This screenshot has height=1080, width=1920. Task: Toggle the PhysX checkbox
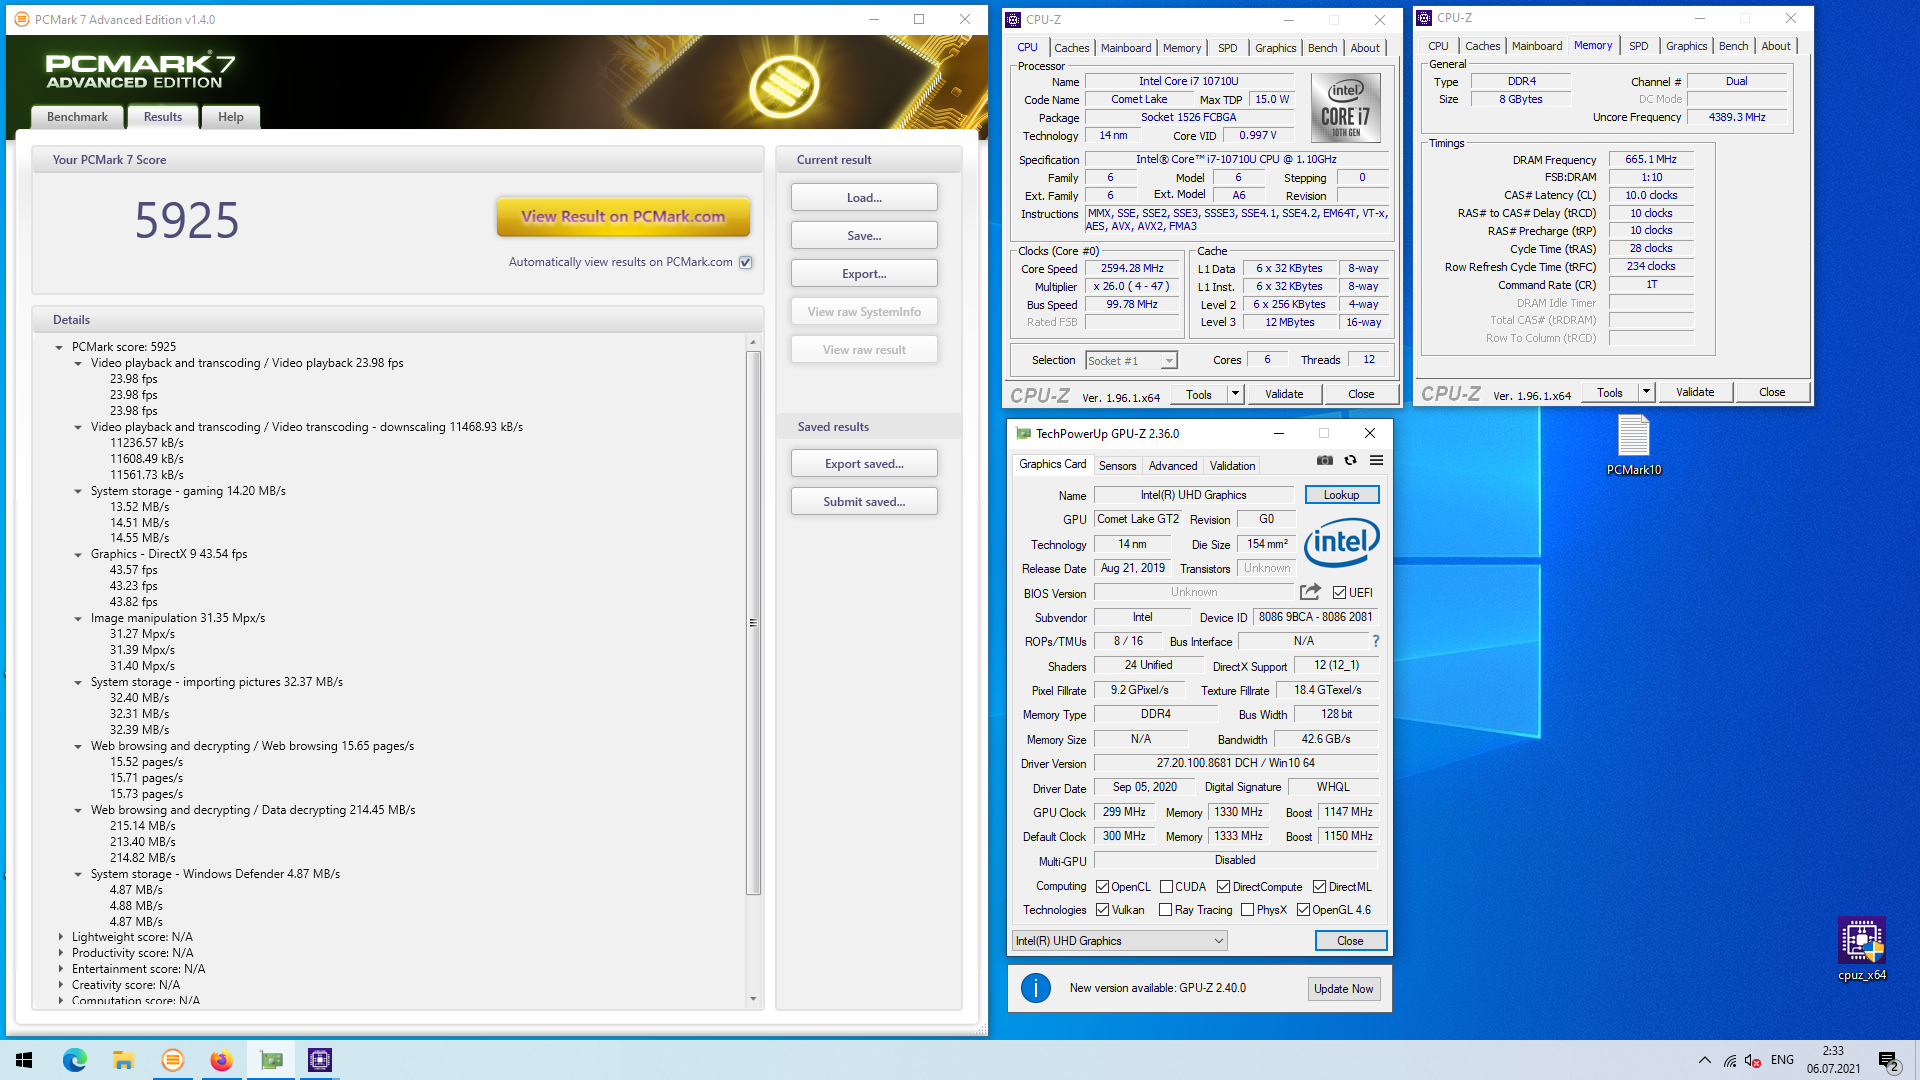pyautogui.click(x=1247, y=909)
